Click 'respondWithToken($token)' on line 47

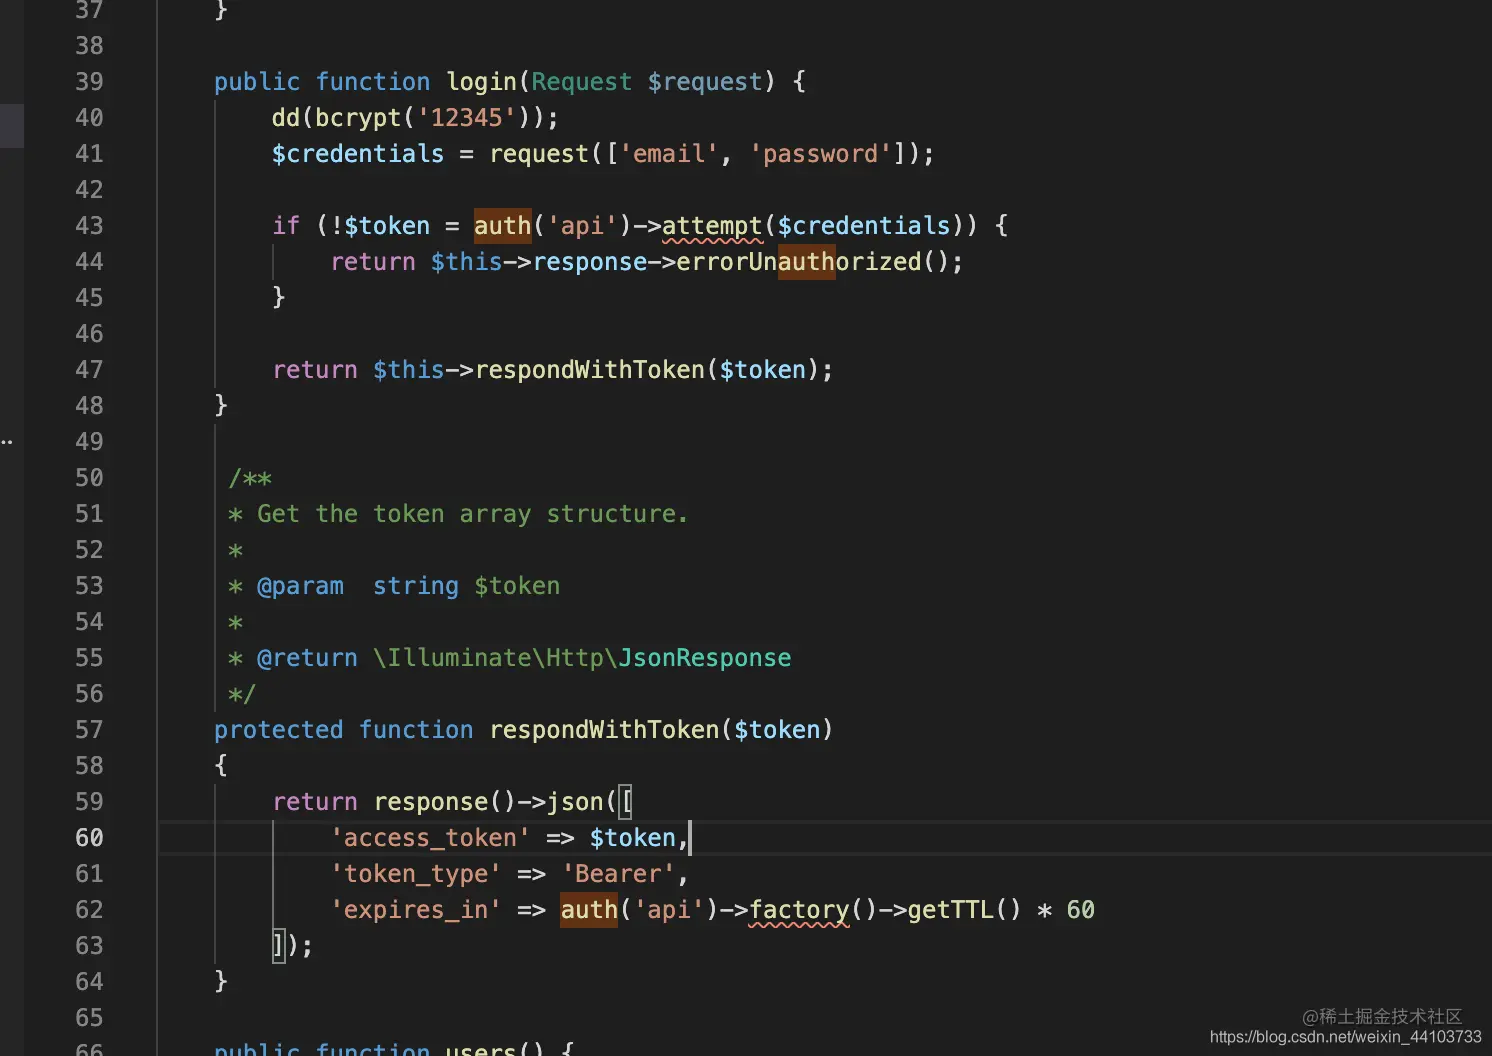pyautogui.click(x=647, y=370)
